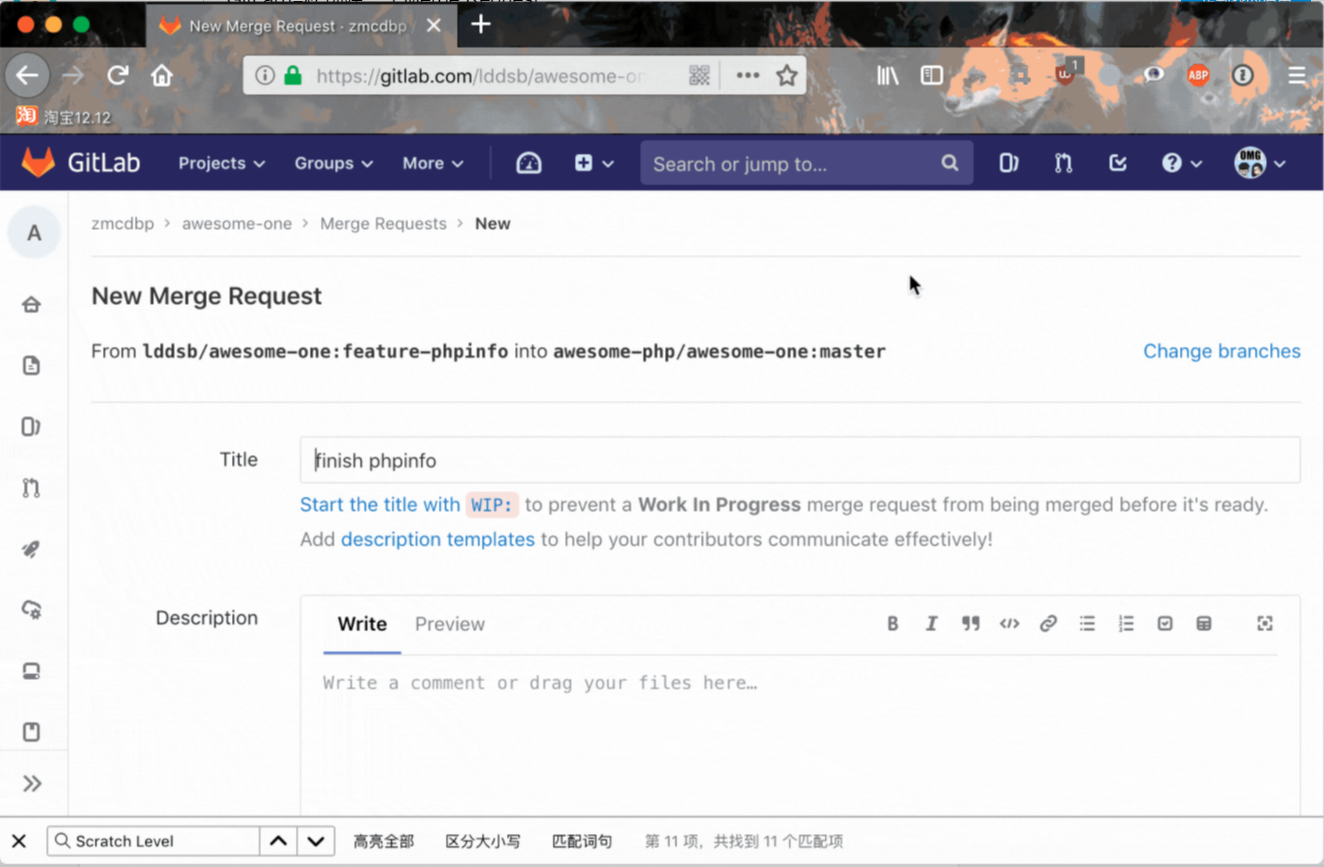Toggle whole word matching in the find bar
This screenshot has height=867, width=1324.
582,841
